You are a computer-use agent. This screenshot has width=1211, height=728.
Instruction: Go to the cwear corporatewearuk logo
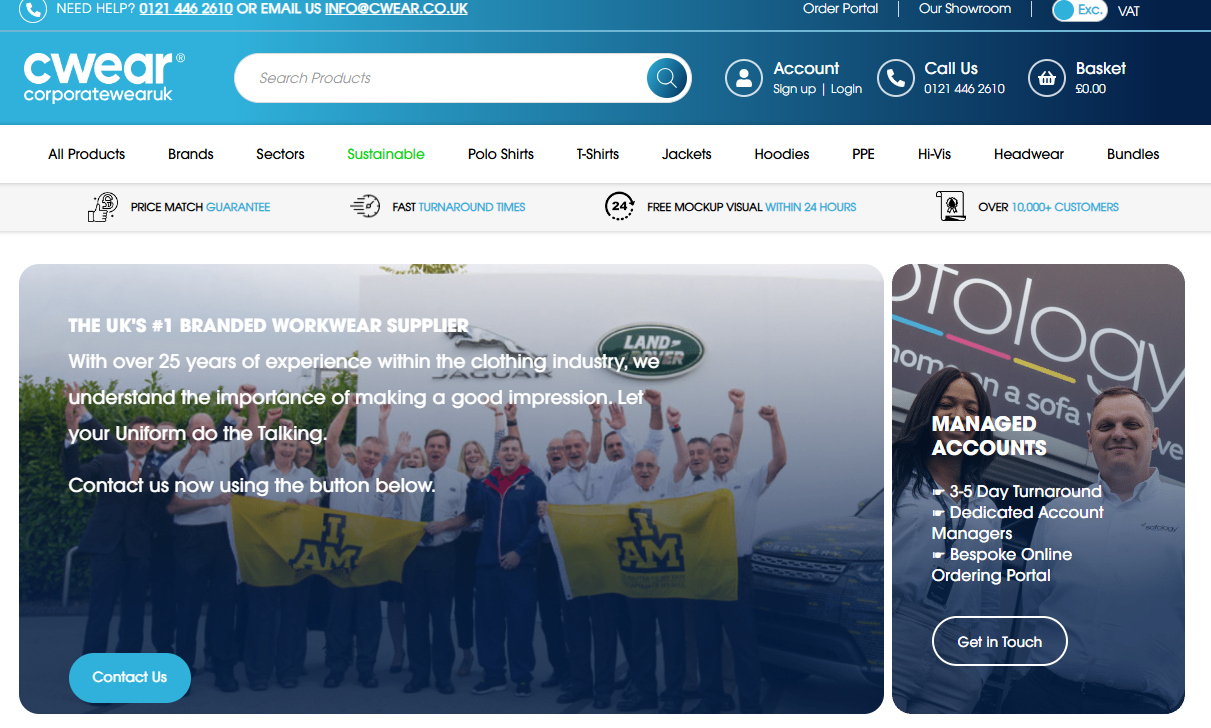(103, 77)
